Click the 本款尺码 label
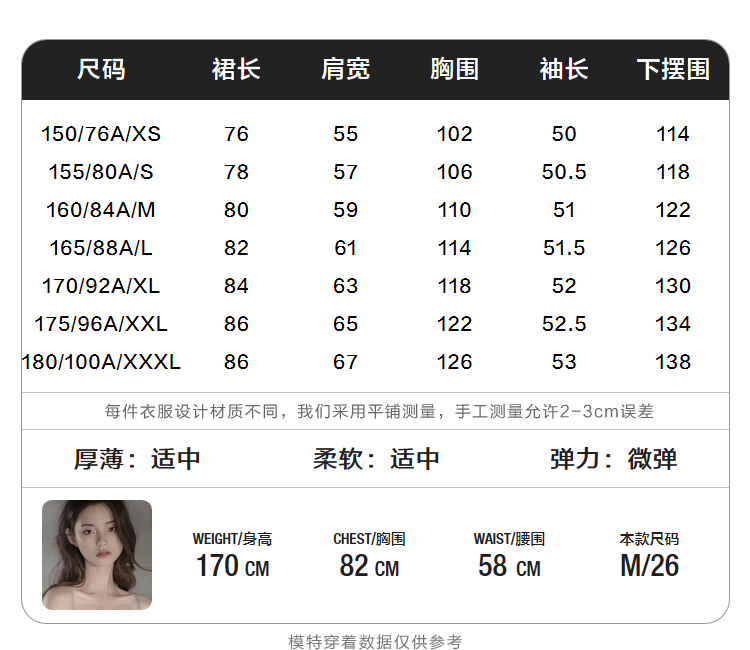This screenshot has height=650, width=750. (649, 539)
